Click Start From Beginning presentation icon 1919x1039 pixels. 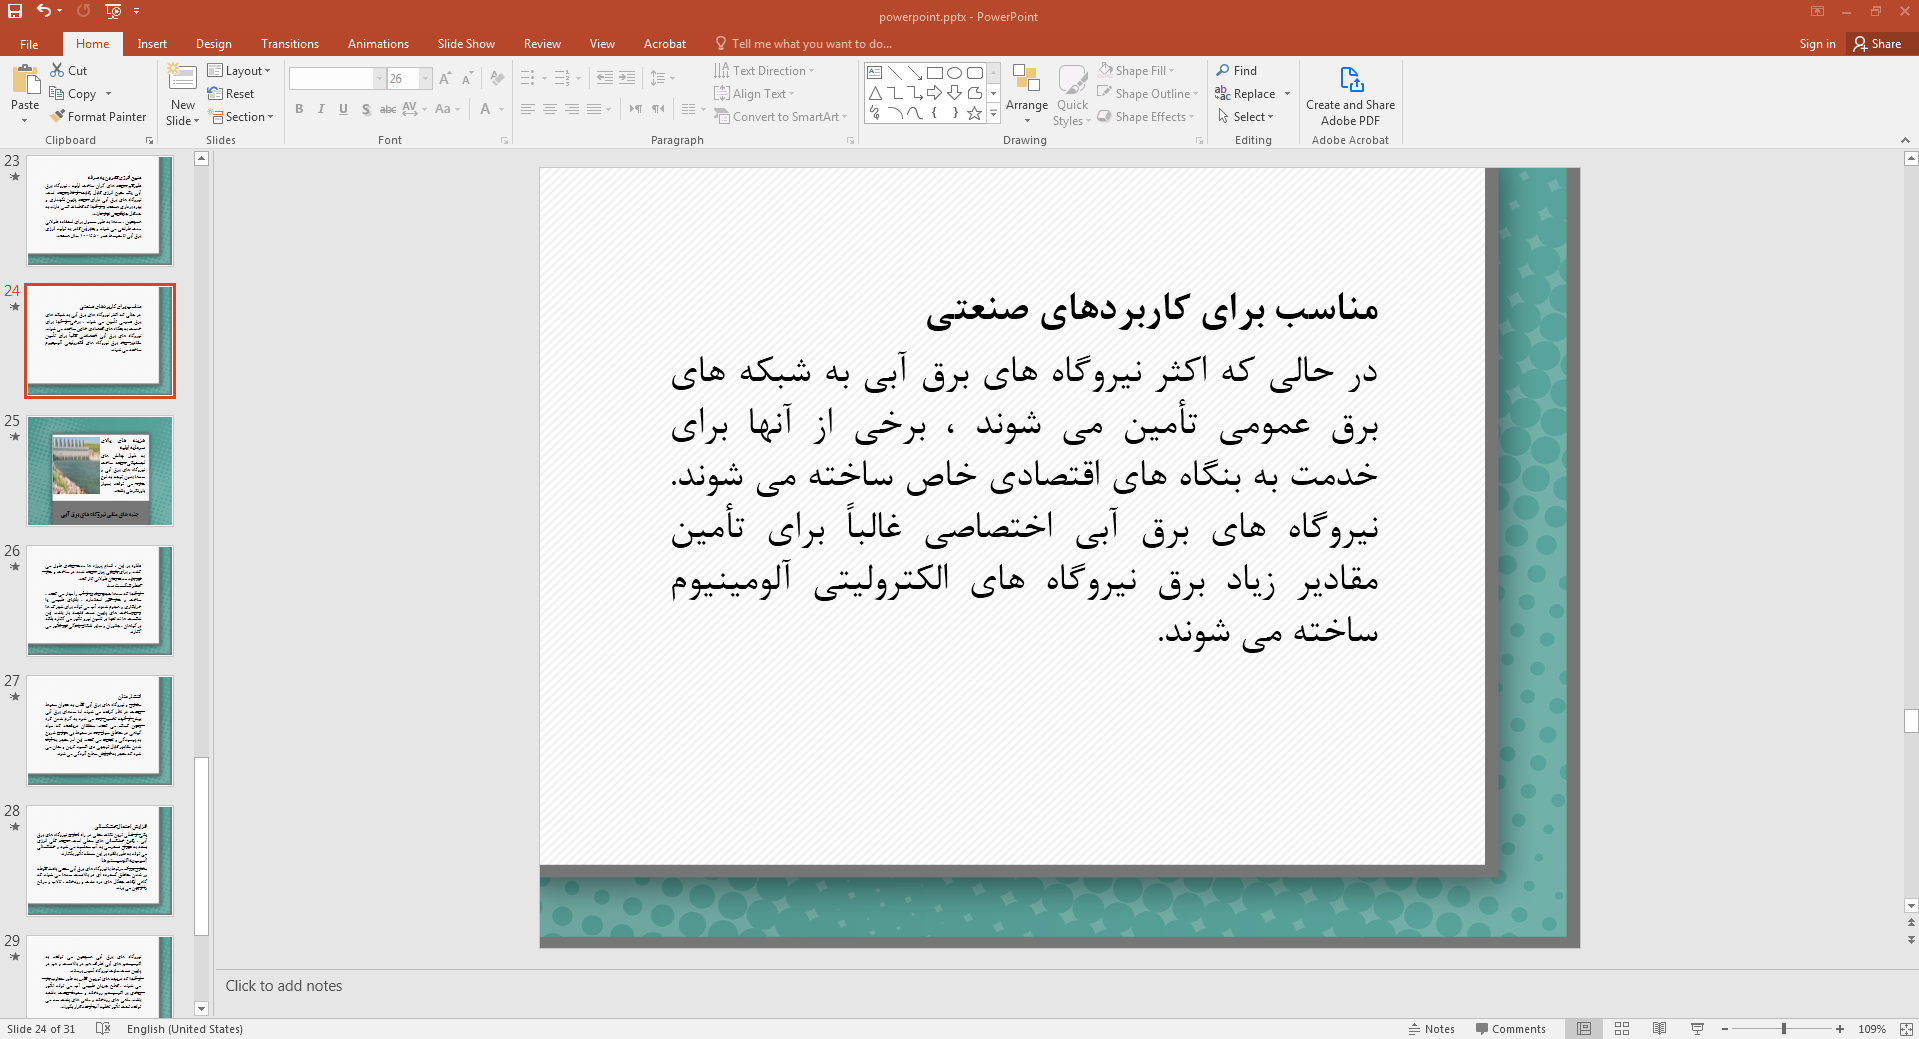point(112,11)
